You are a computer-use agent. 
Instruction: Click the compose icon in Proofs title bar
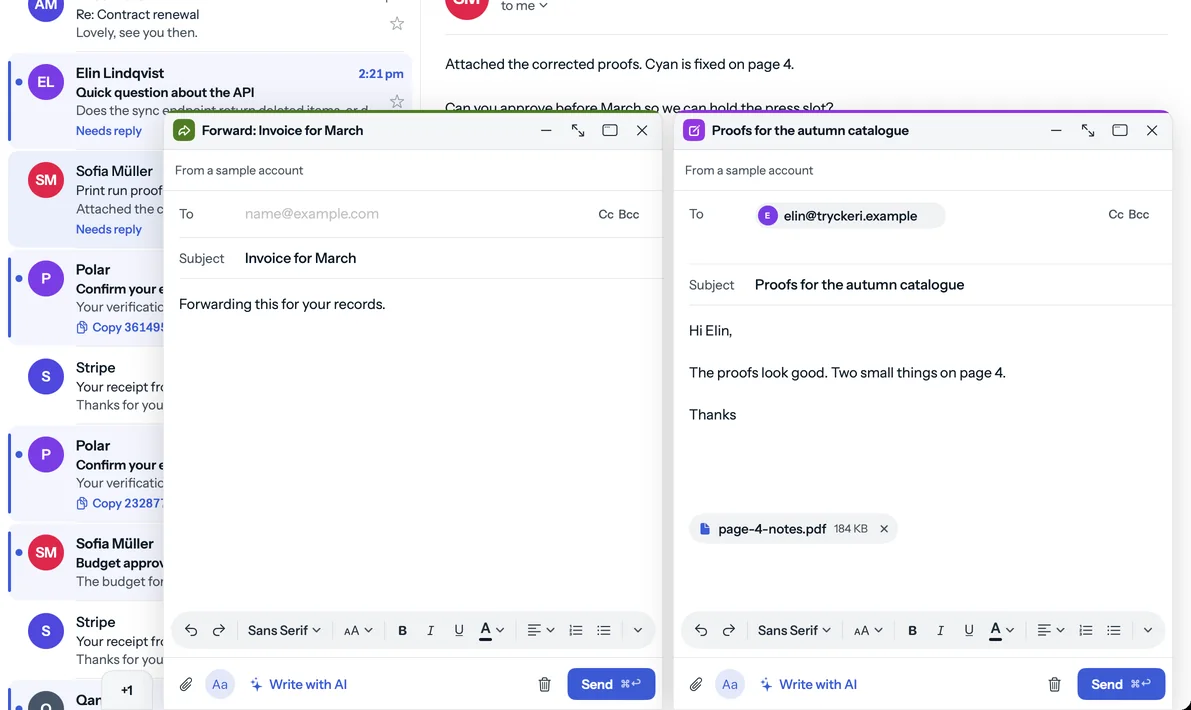[693, 131]
